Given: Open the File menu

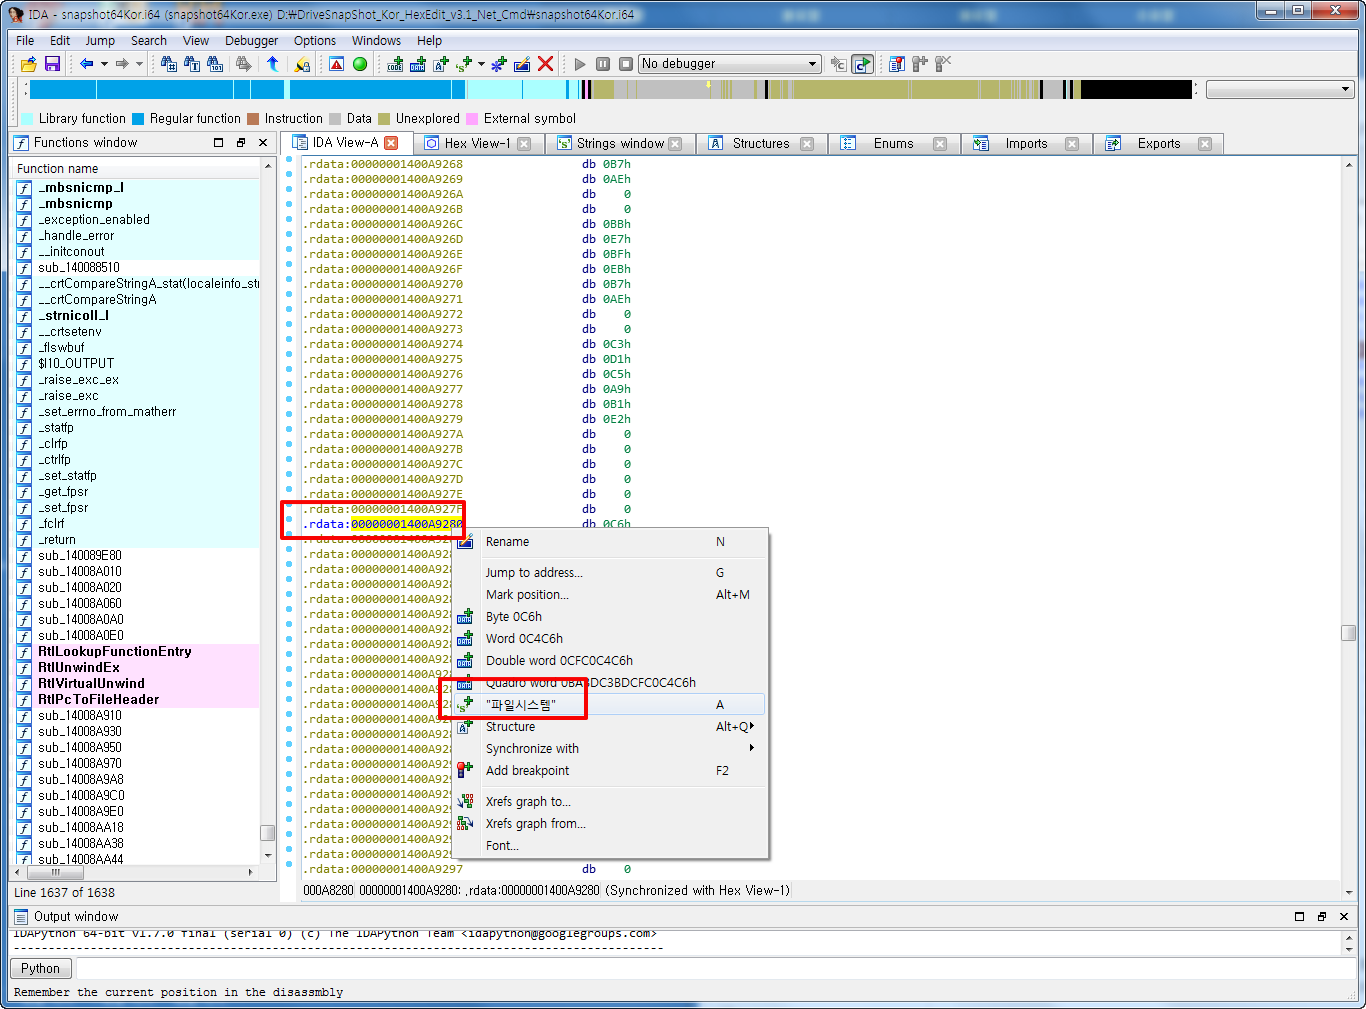Looking at the screenshot, I should point(25,41).
